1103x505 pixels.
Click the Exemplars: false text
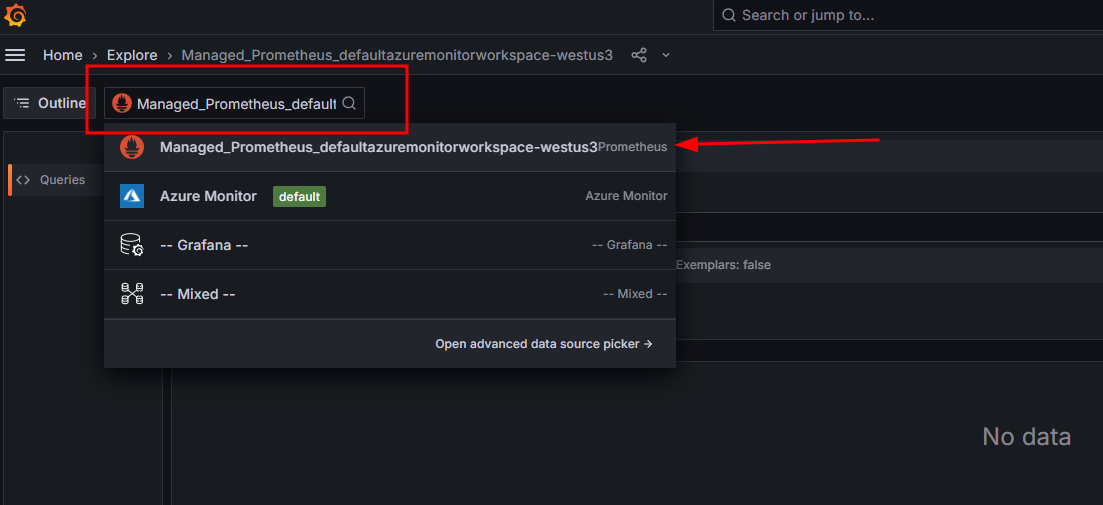pos(723,265)
